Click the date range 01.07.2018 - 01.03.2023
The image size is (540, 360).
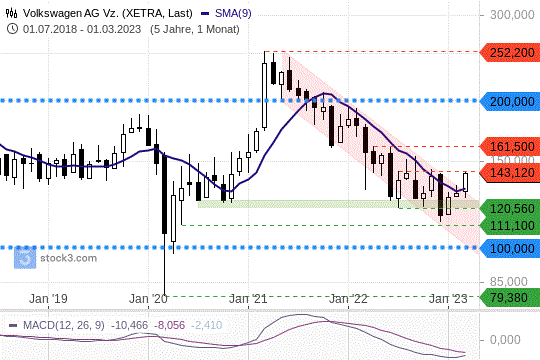(x=82, y=29)
